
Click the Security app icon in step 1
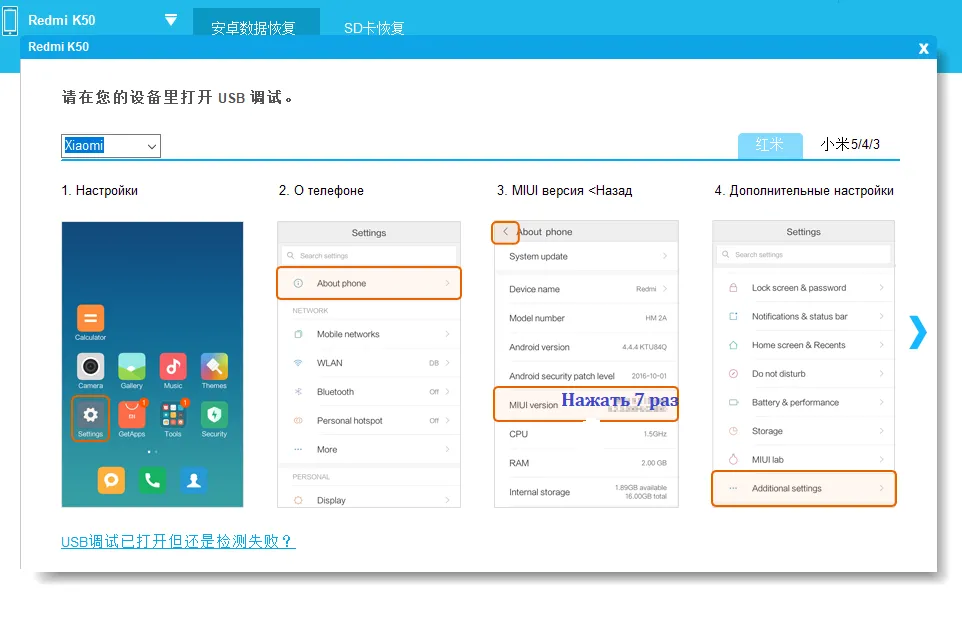coord(214,415)
